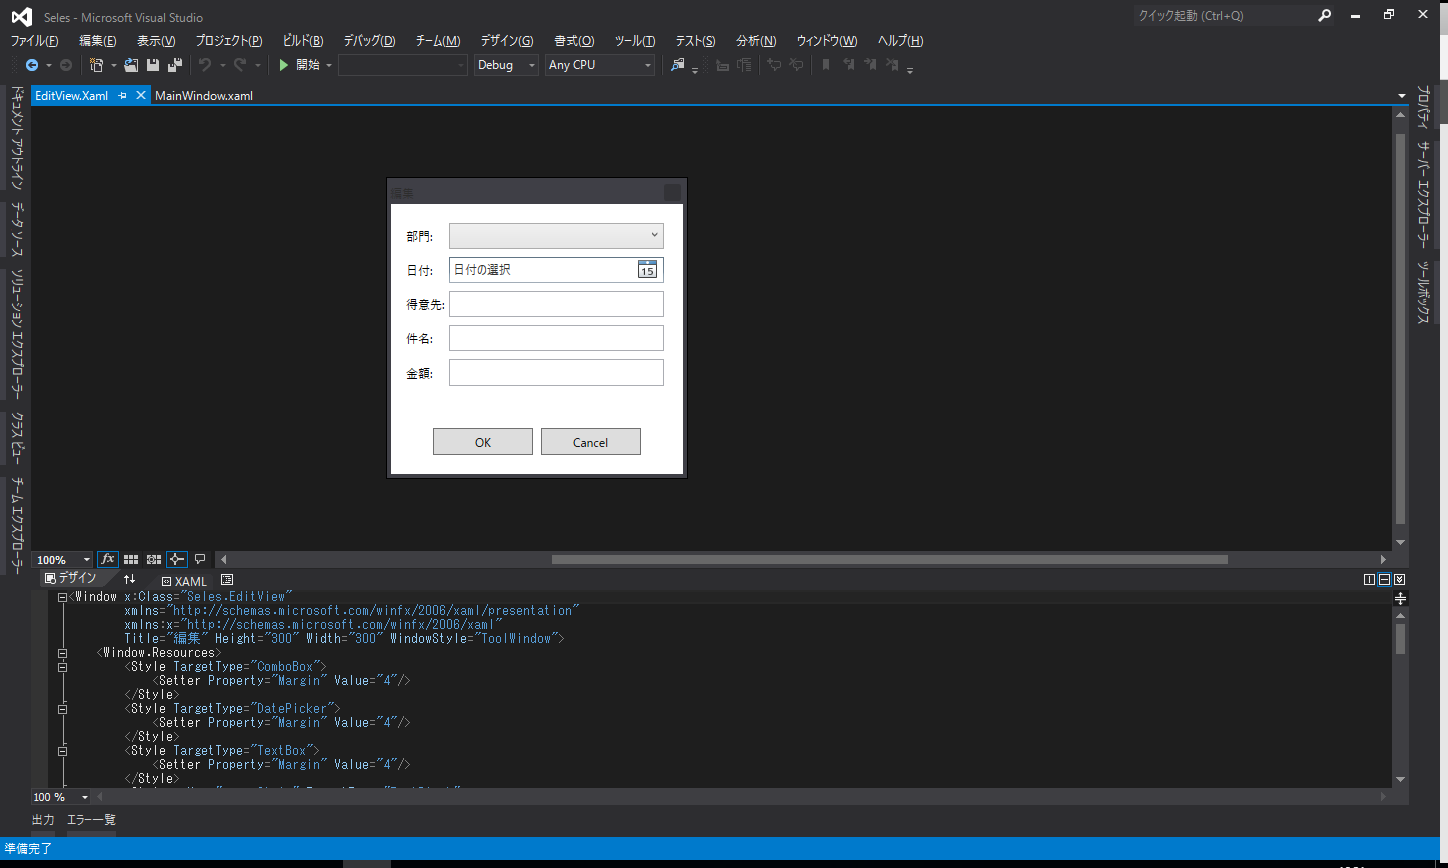Open the チーム(M) menu
Screen dimensions: 1448x868
438,41
